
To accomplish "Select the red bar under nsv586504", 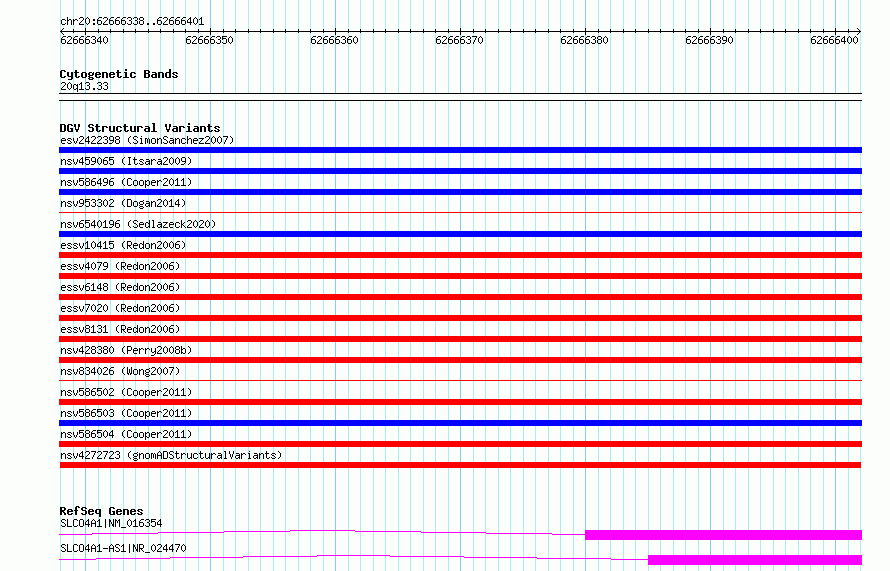I will pos(460,444).
